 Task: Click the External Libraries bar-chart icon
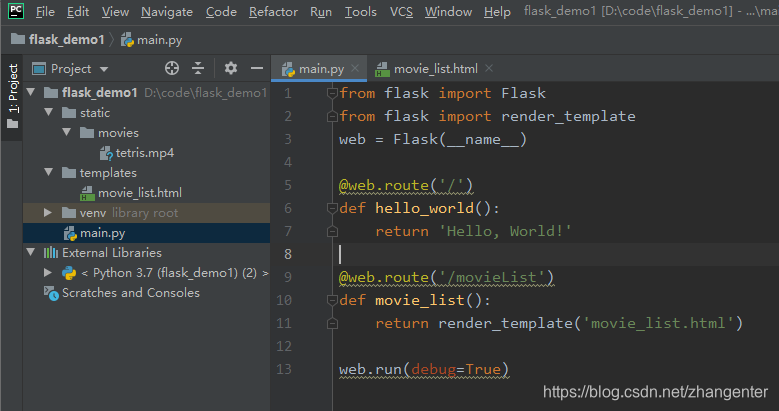coord(51,253)
